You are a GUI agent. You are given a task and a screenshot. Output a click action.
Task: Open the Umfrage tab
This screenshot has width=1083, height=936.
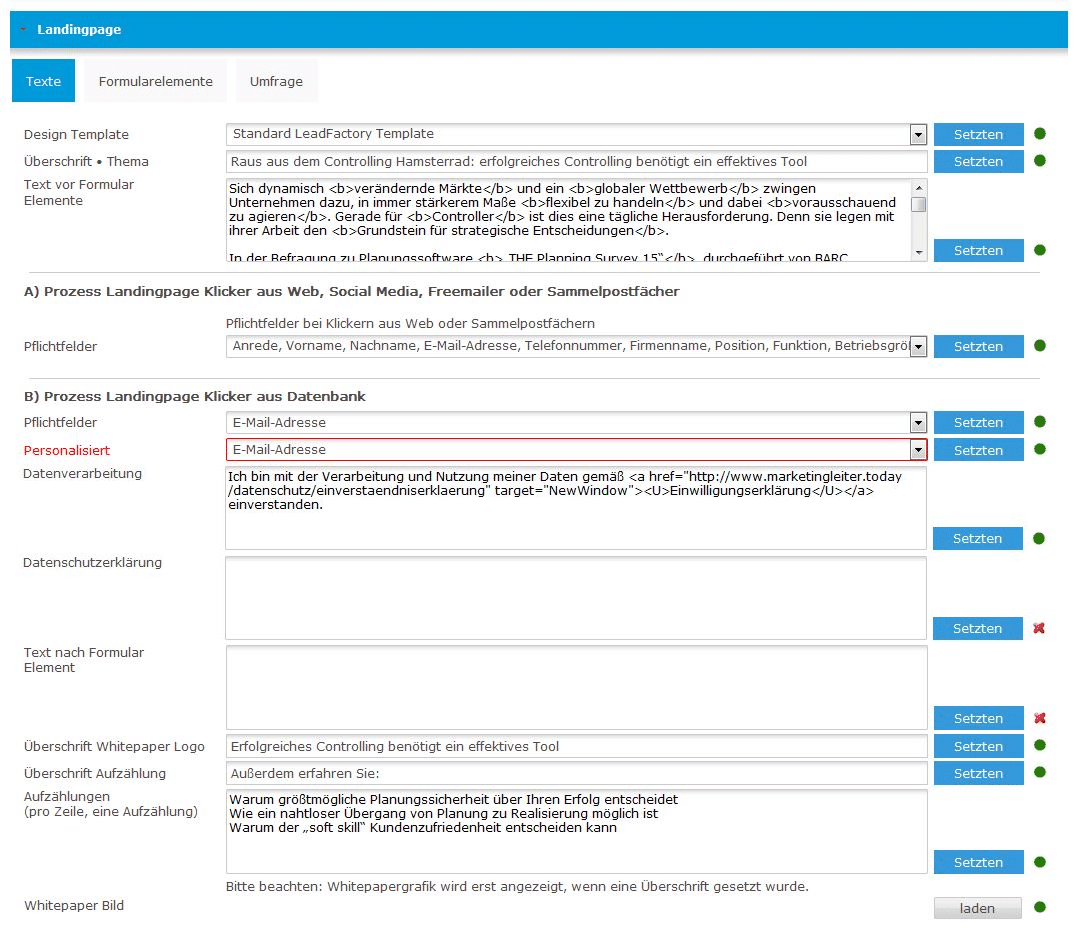click(x=276, y=81)
